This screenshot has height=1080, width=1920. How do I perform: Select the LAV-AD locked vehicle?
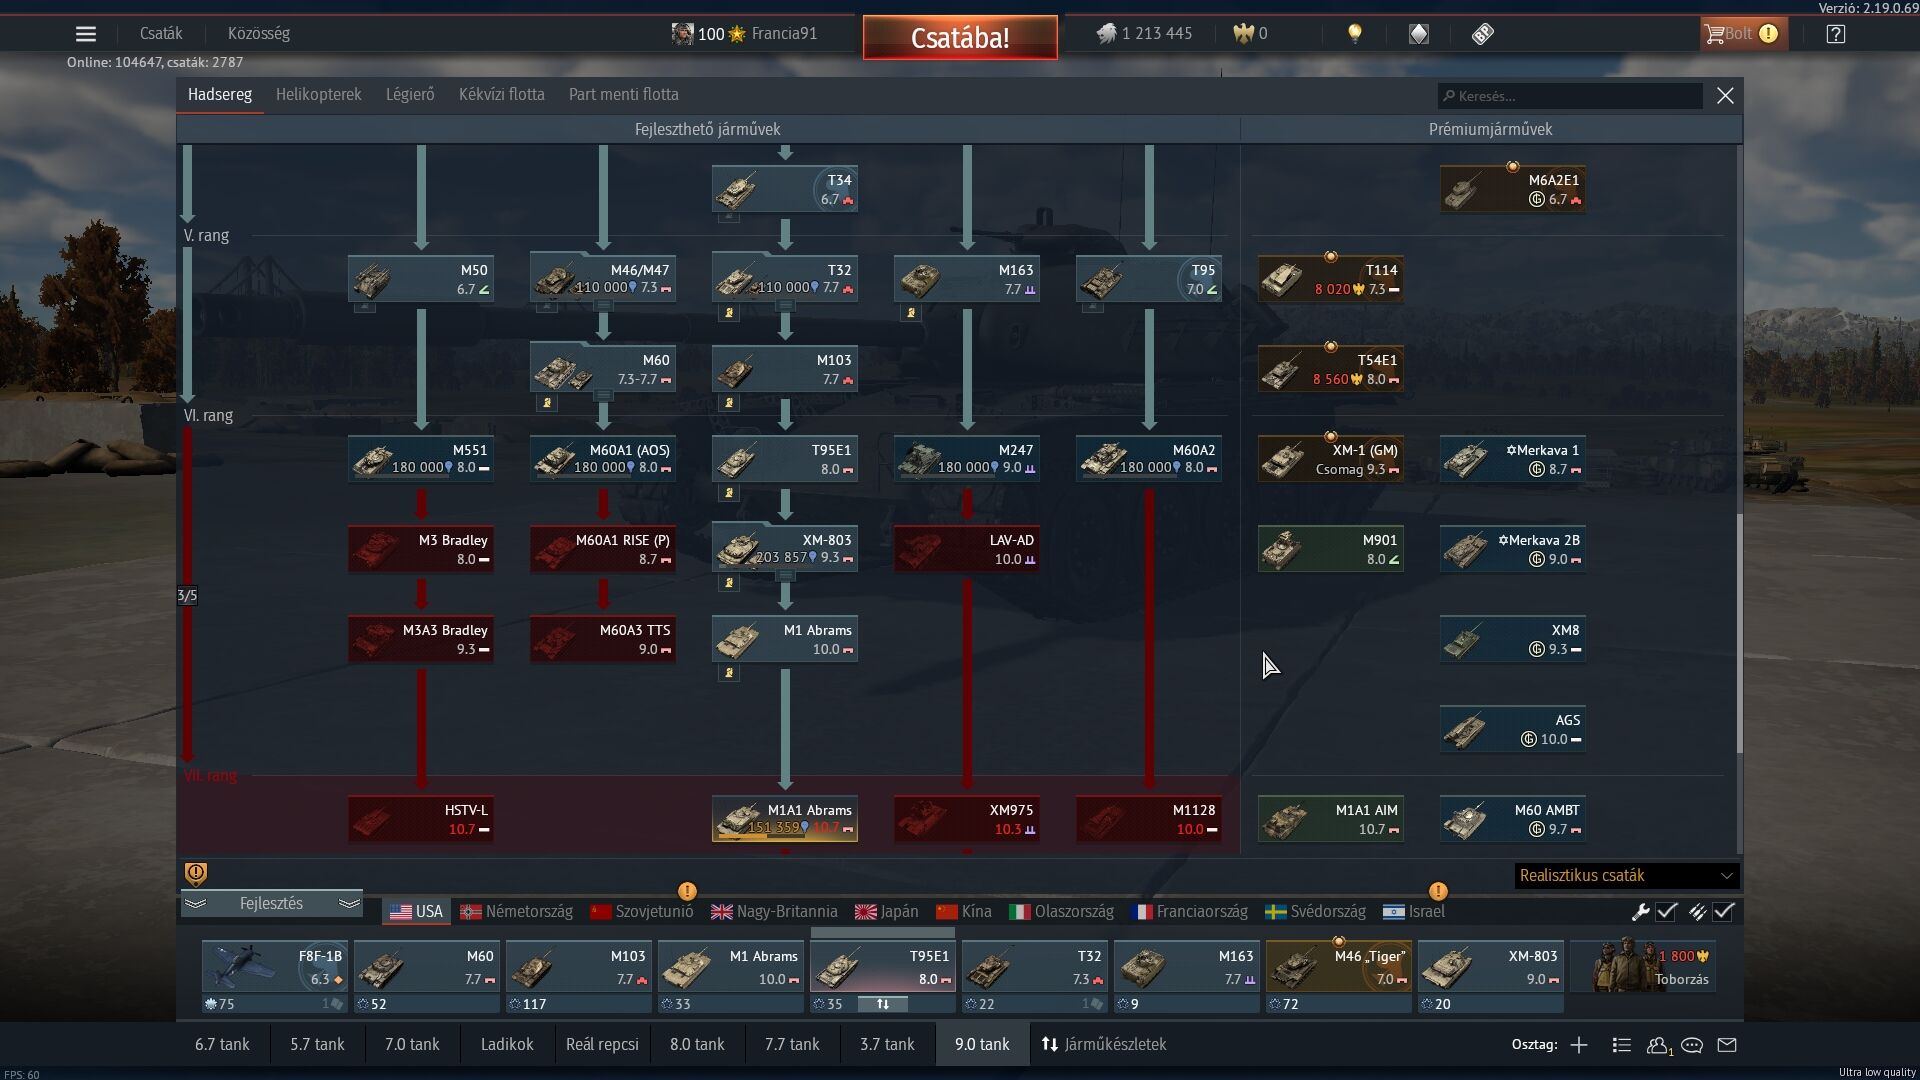click(967, 549)
